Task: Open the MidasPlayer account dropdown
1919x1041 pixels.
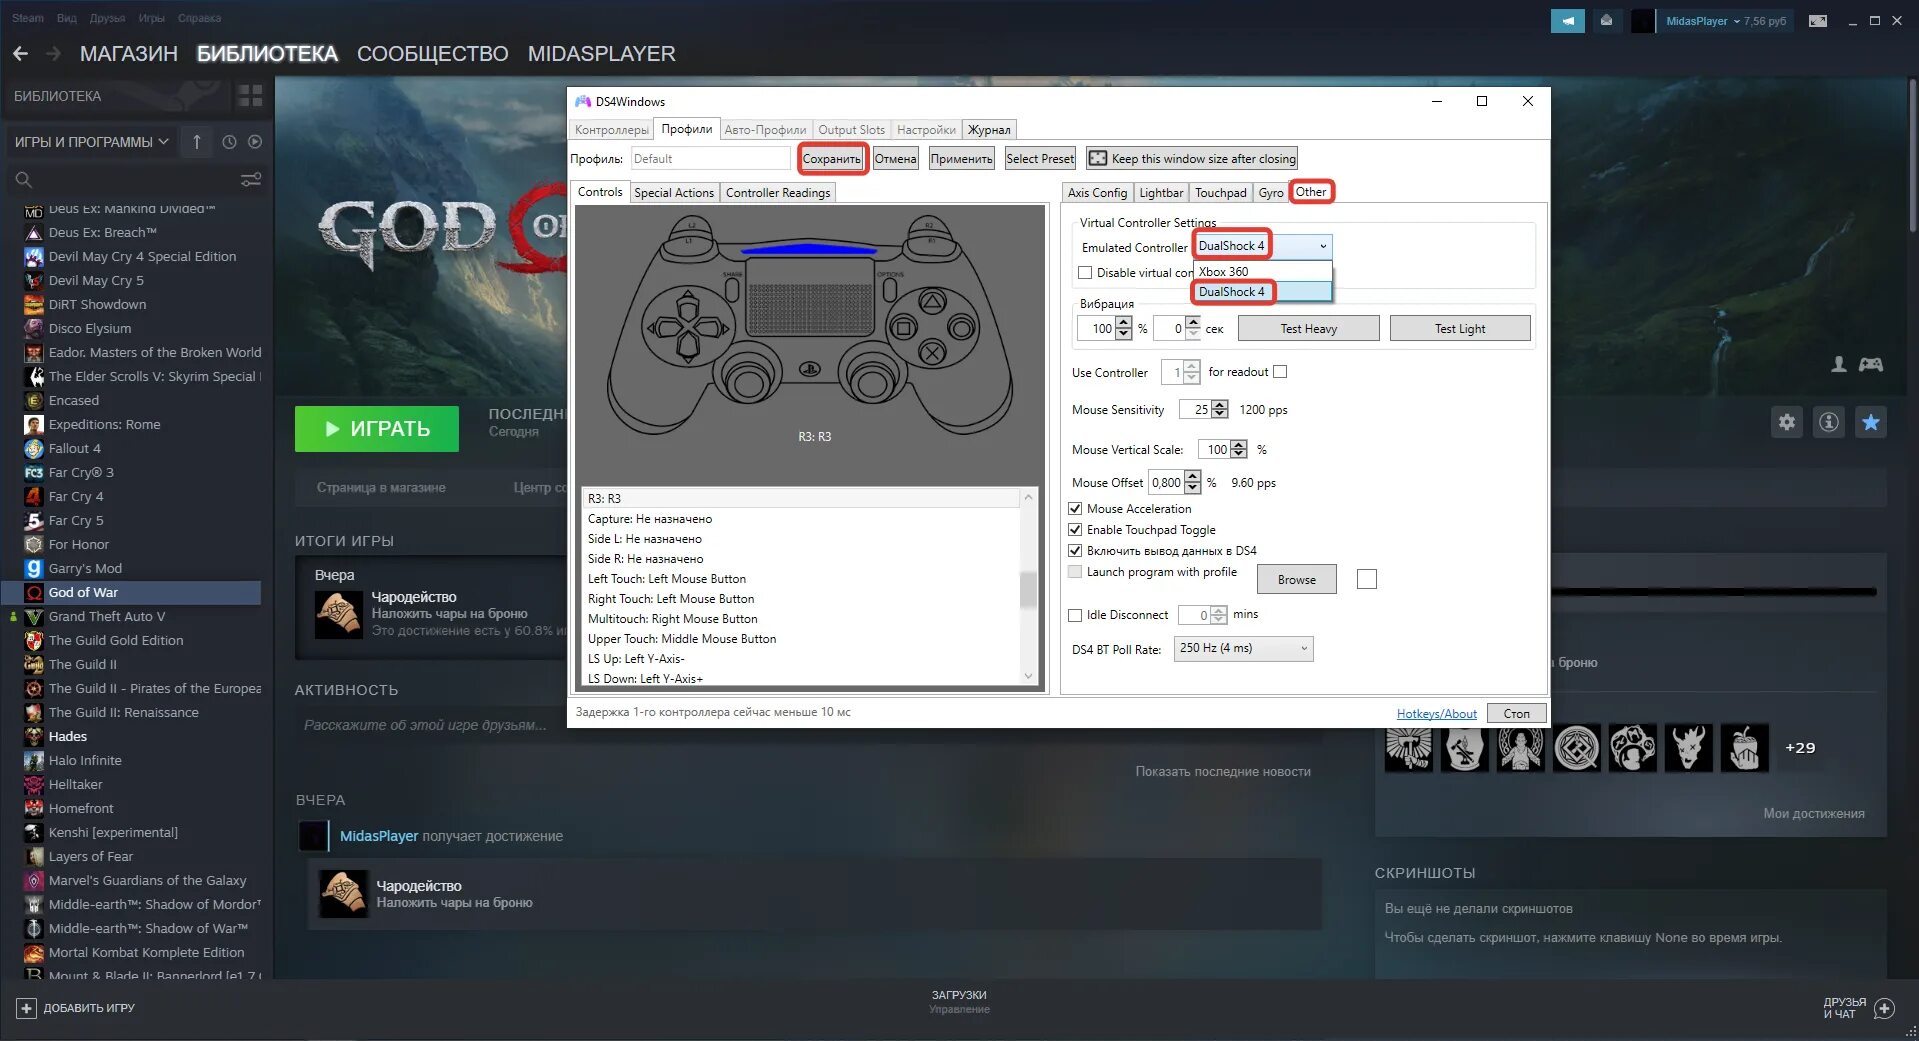Action: pos(1726,21)
